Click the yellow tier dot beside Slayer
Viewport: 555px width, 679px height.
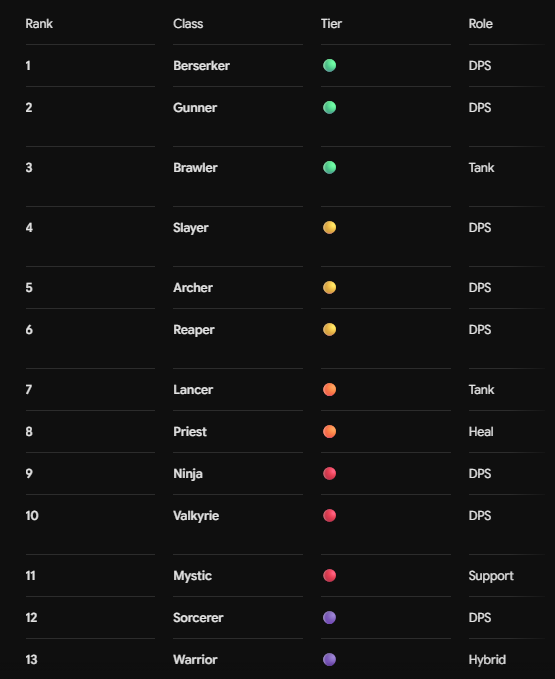point(329,227)
